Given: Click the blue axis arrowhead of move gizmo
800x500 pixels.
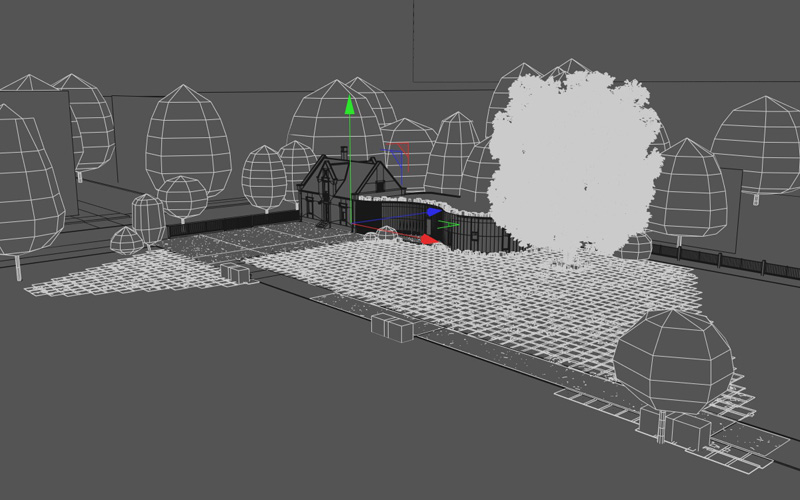Looking at the screenshot, I should coord(434,211).
